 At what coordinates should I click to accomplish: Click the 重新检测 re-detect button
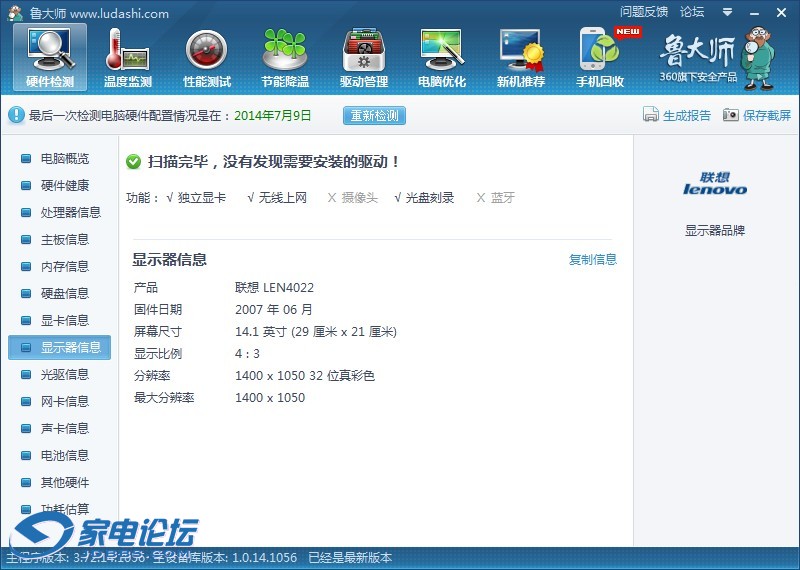pos(374,115)
